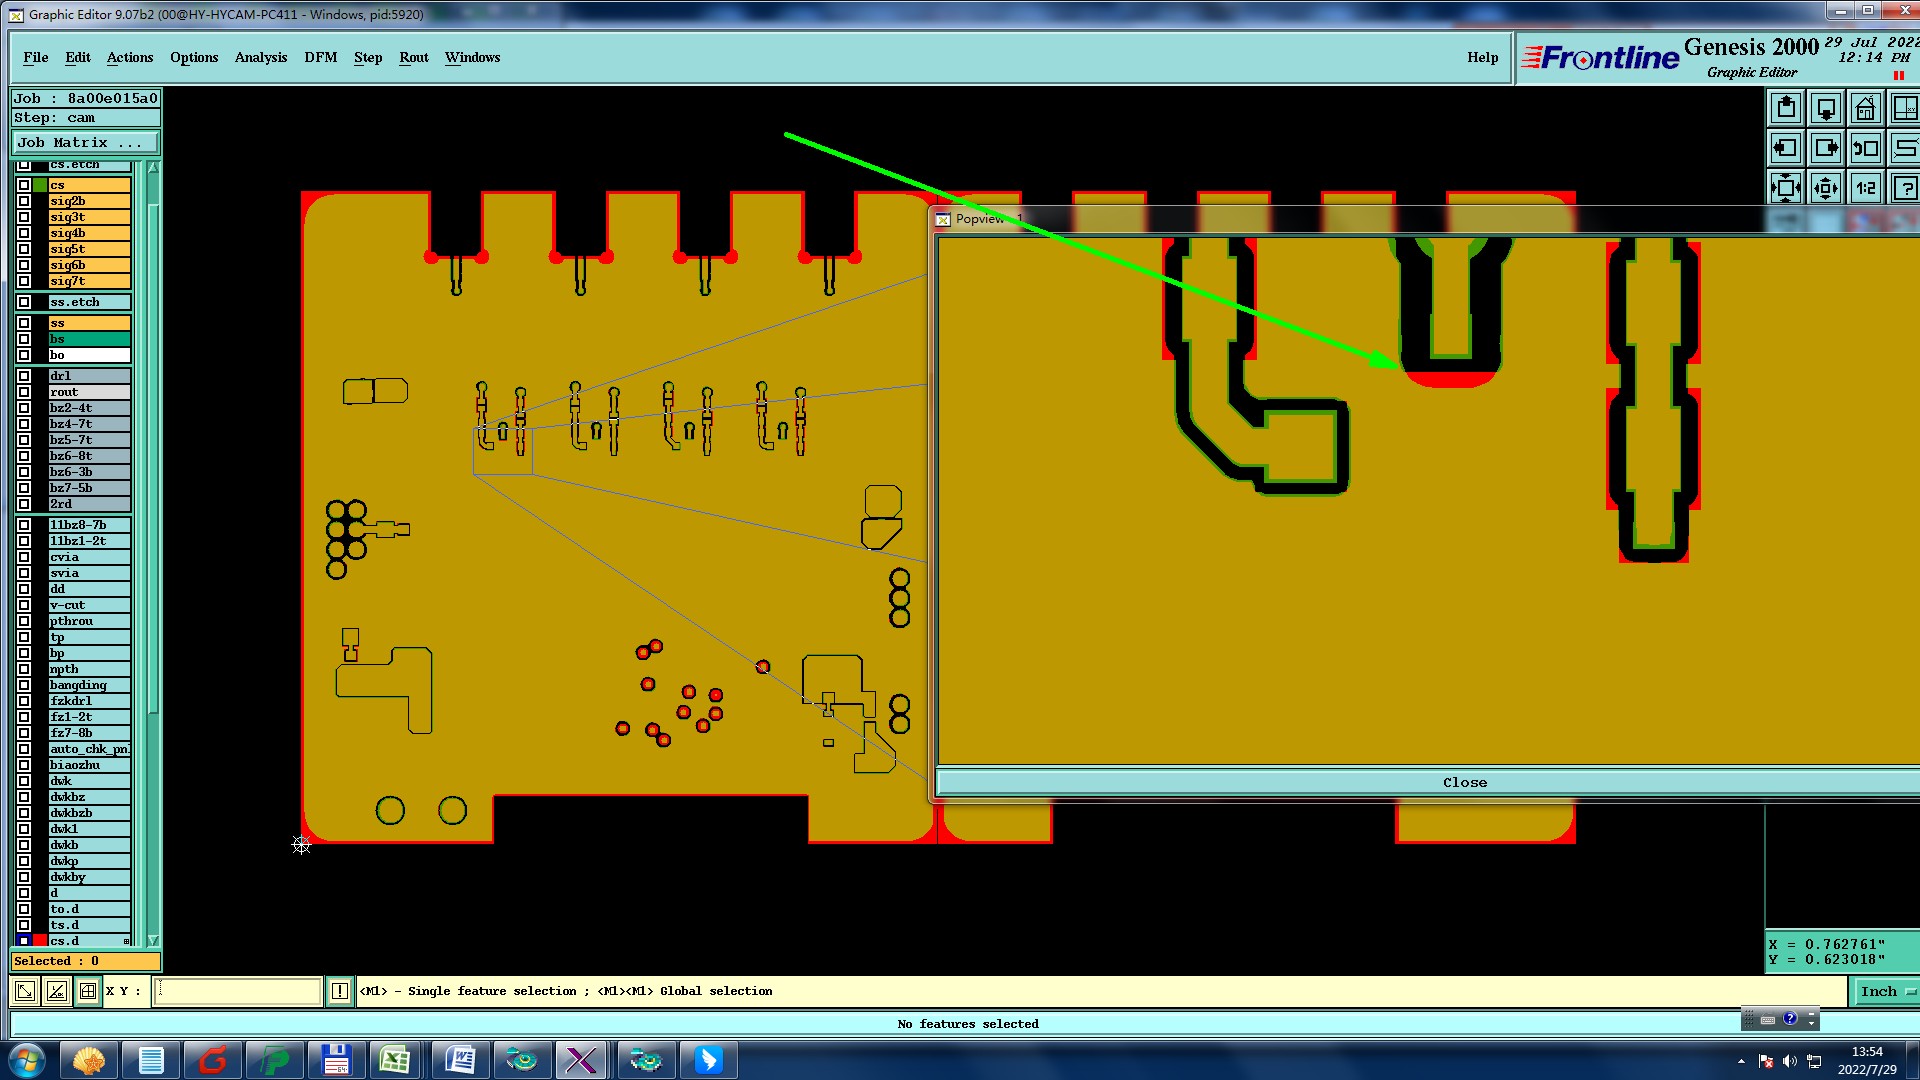The image size is (1920, 1080).
Task: Click the pan up arrow icon
Action: click(x=1786, y=108)
